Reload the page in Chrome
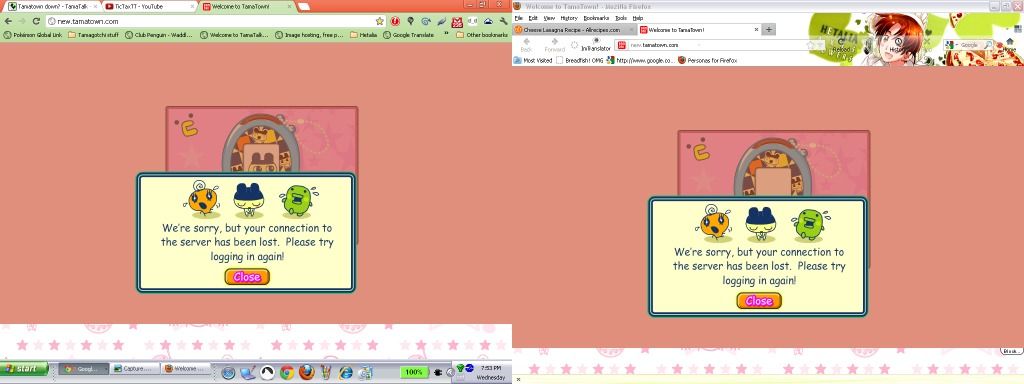Screen dimensions: 1024x384 (x=36, y=21)
